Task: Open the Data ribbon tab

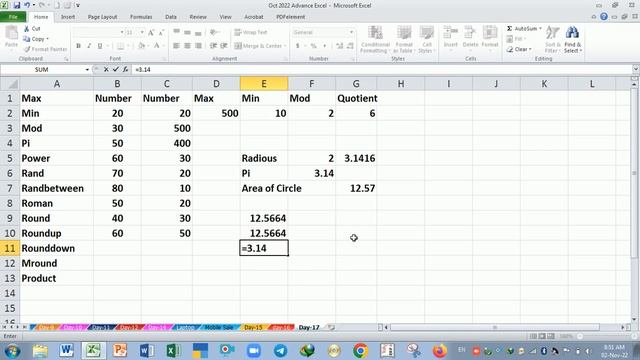Action: 171,17
